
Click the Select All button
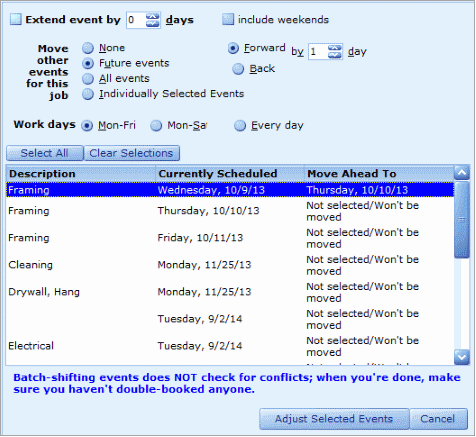click(x=45, y=153)
